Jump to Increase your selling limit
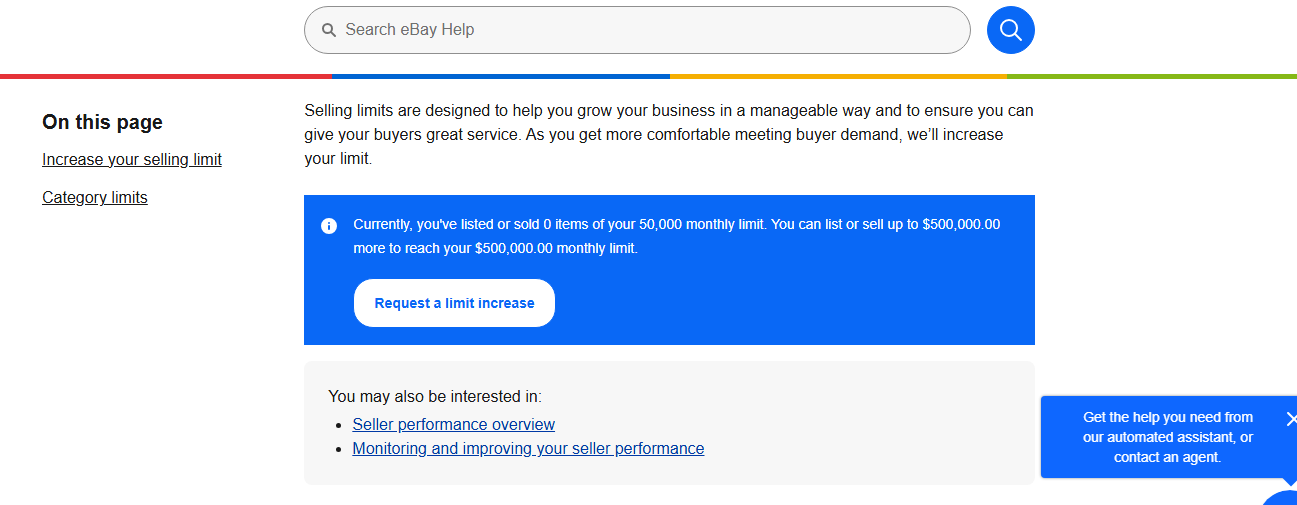The image size is (1297, 505). pos(132,160)
